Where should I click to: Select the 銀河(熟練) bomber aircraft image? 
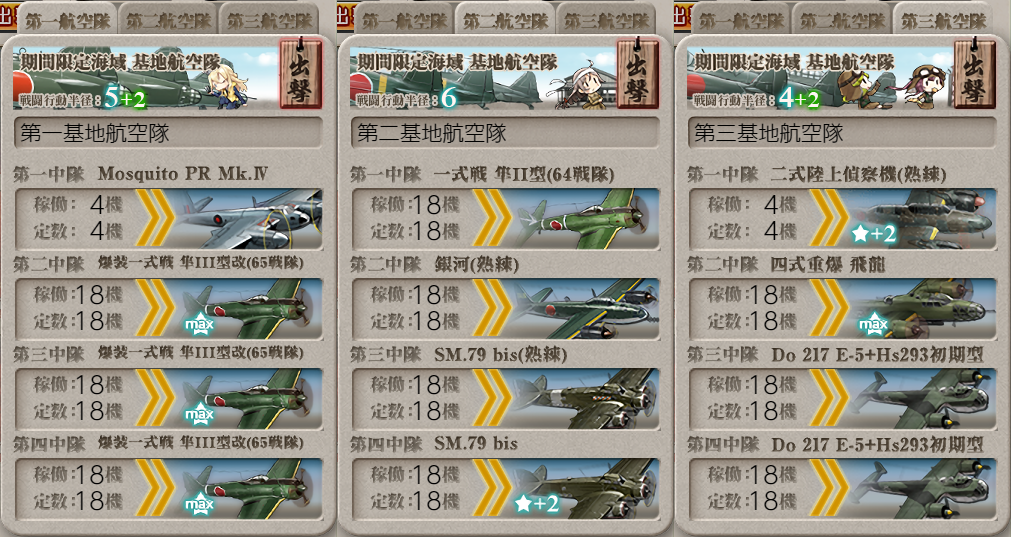[585, 309]
